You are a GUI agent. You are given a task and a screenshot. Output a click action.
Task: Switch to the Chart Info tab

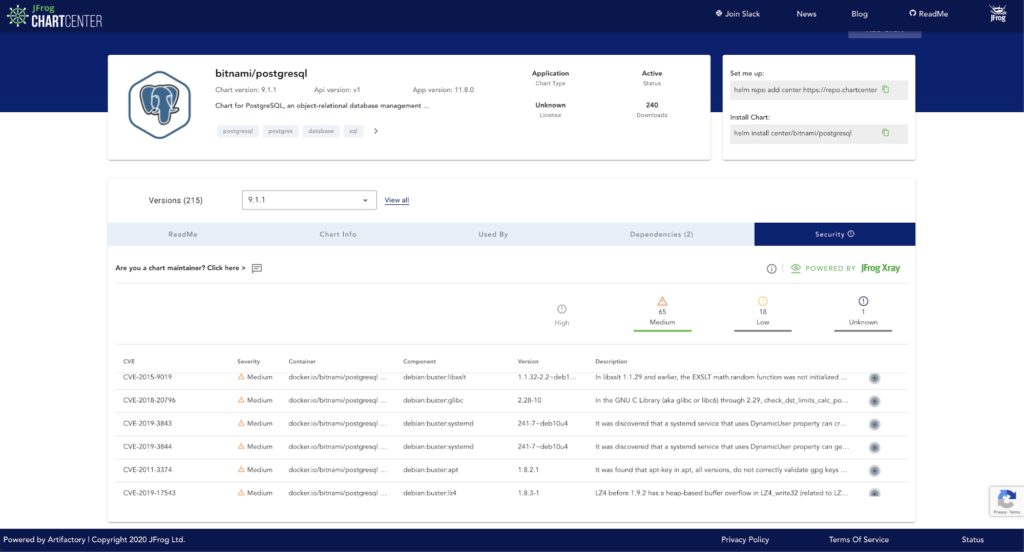tap(338, 234)
